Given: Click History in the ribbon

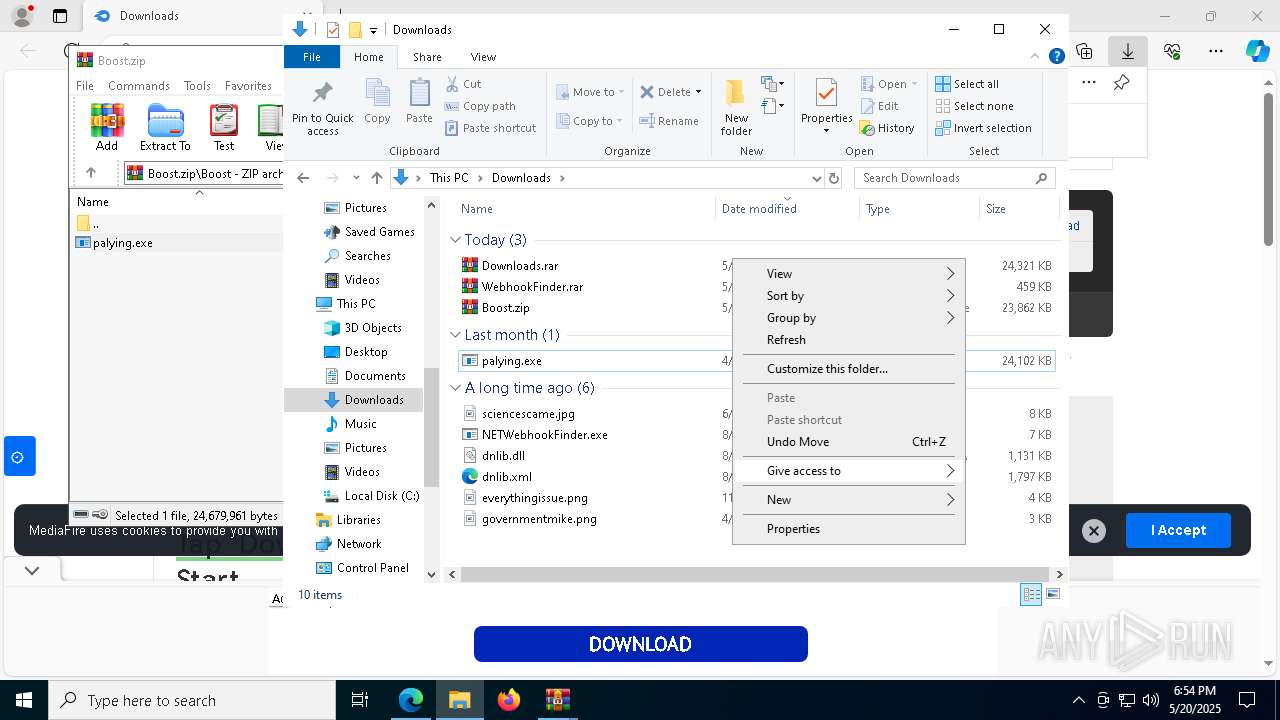Looking at the screenshot, I should pos(887,128).
